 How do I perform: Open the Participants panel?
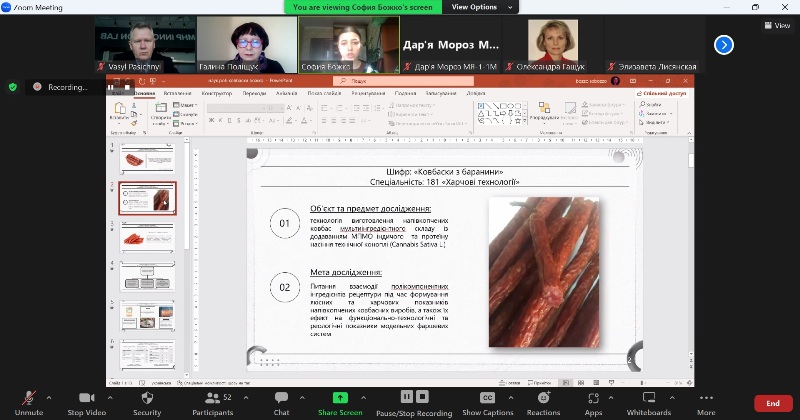pos(212,399)
